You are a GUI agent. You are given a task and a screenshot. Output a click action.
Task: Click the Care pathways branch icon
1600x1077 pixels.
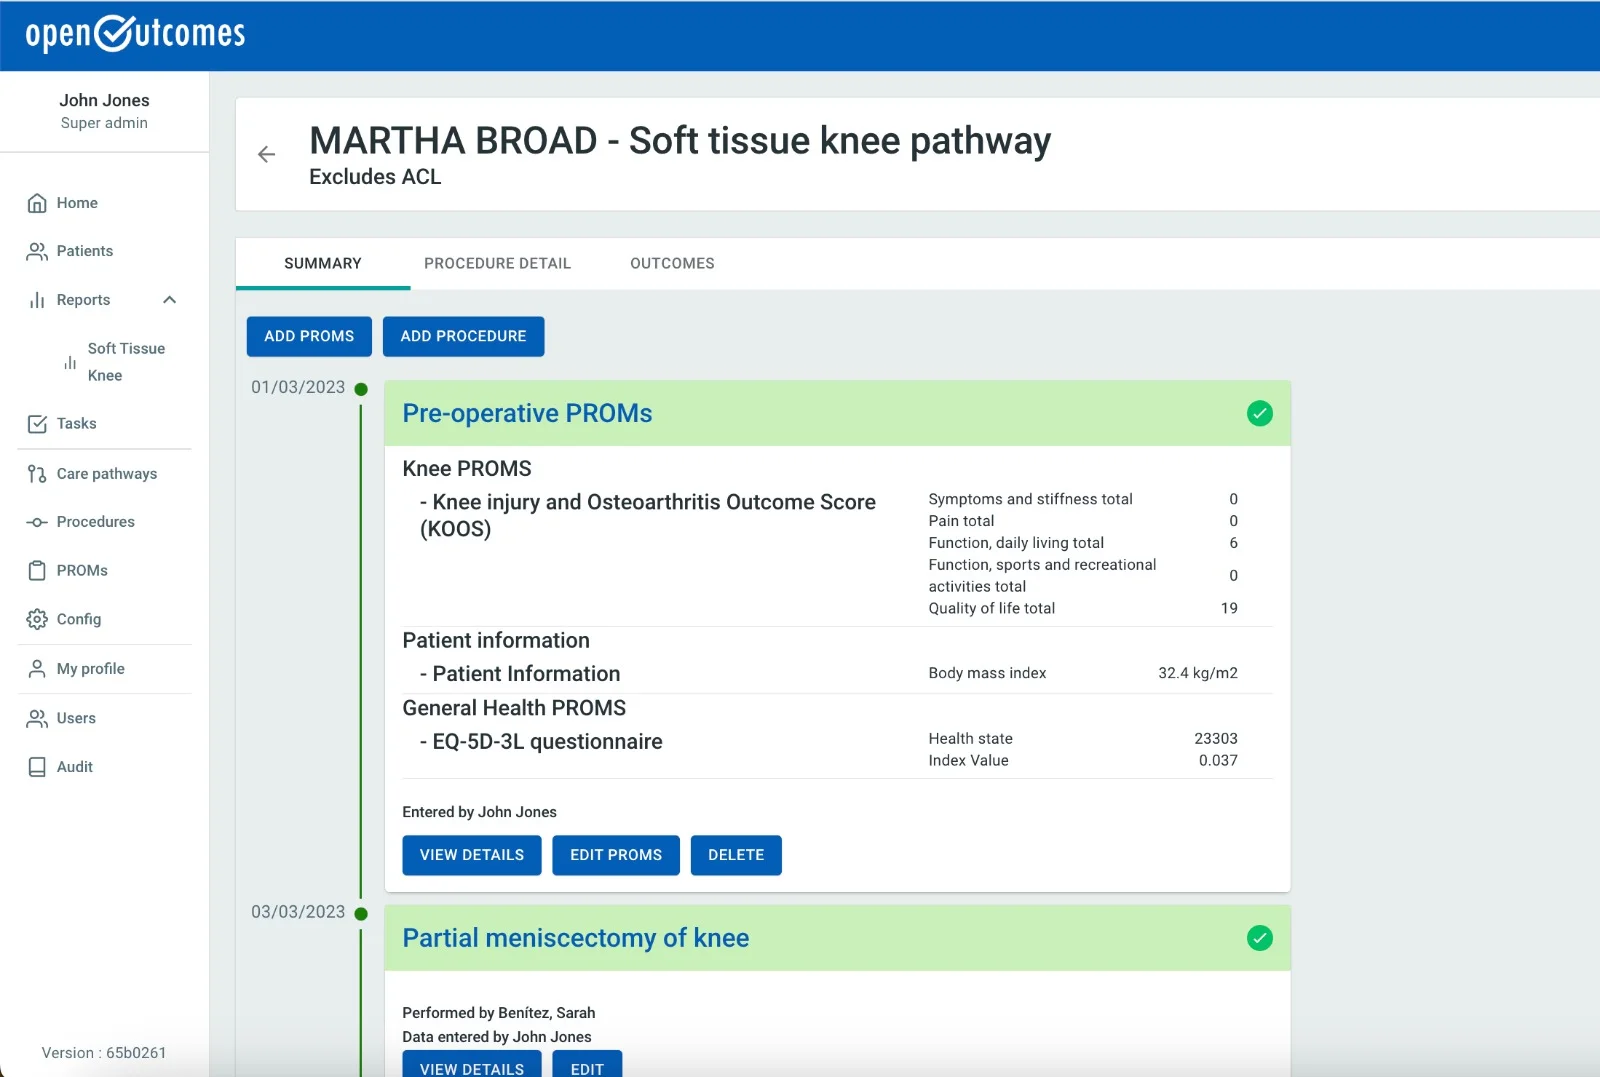(37, 474)
